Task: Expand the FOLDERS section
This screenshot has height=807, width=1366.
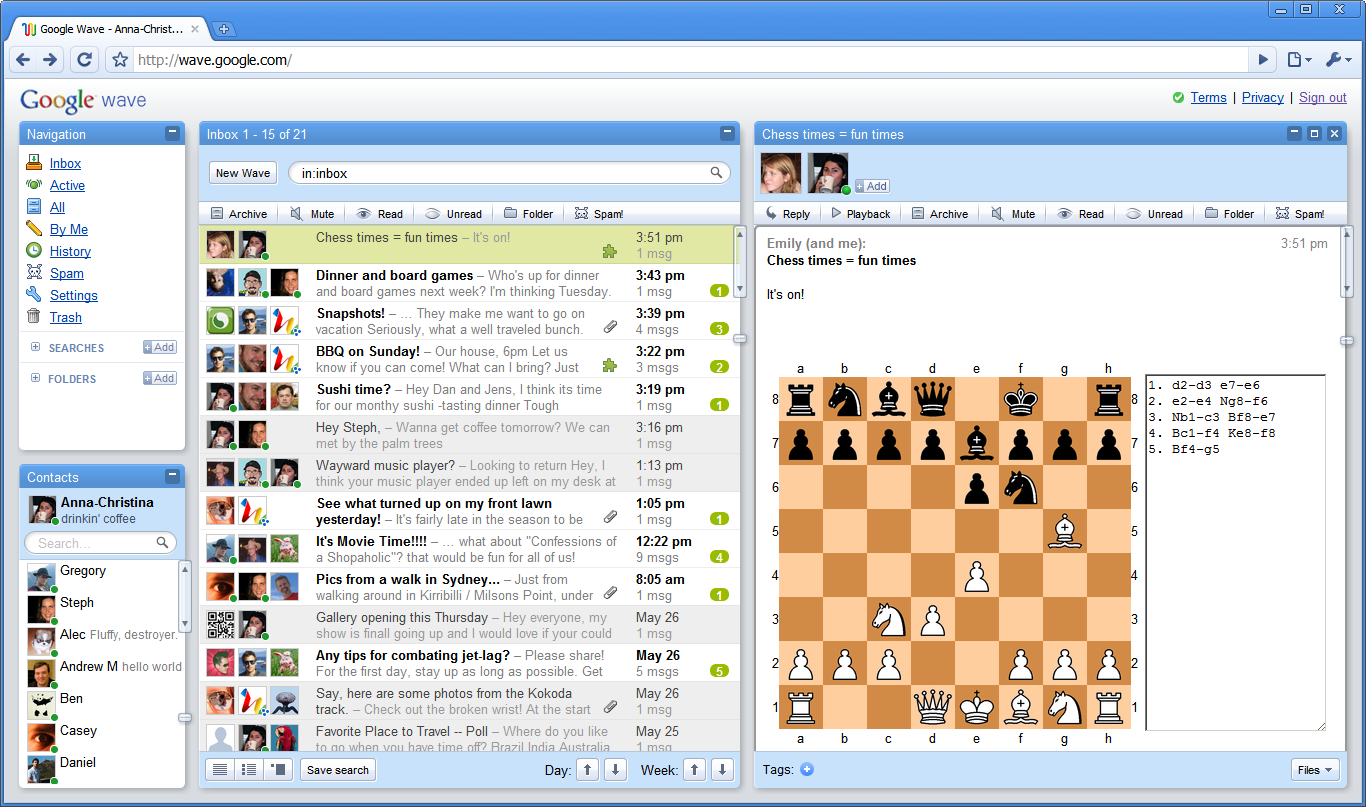Action: 35,378
